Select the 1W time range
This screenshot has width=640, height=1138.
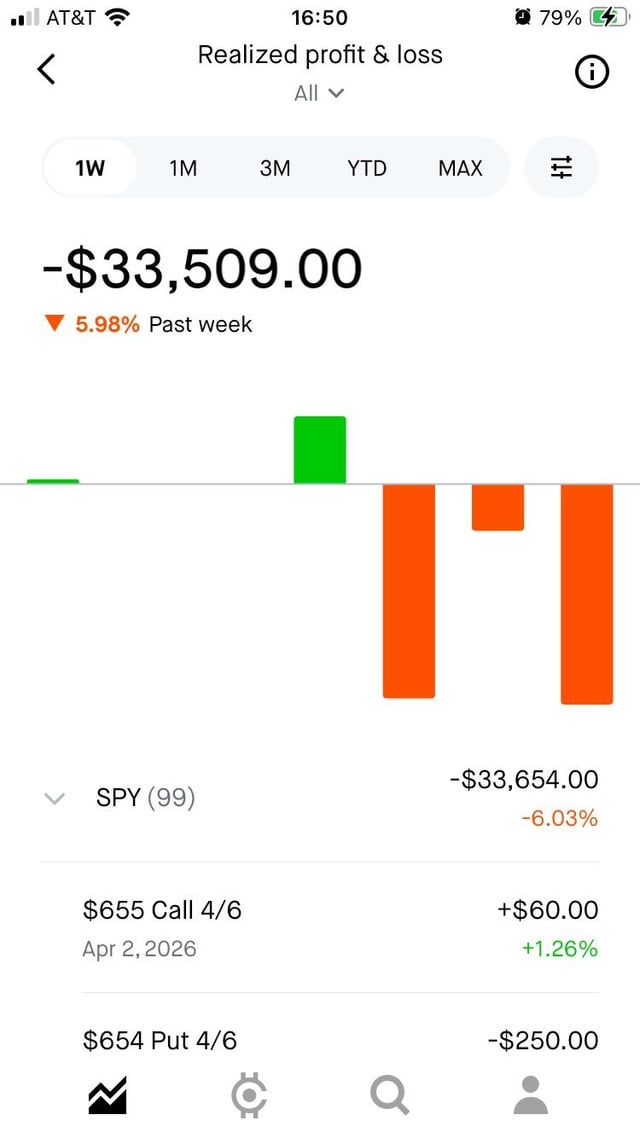(90, 168)
